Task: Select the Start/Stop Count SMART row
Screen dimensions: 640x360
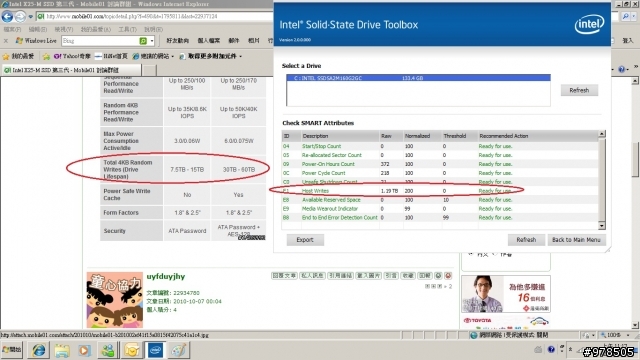Action: pyautogui.click(x=440, y=146)
